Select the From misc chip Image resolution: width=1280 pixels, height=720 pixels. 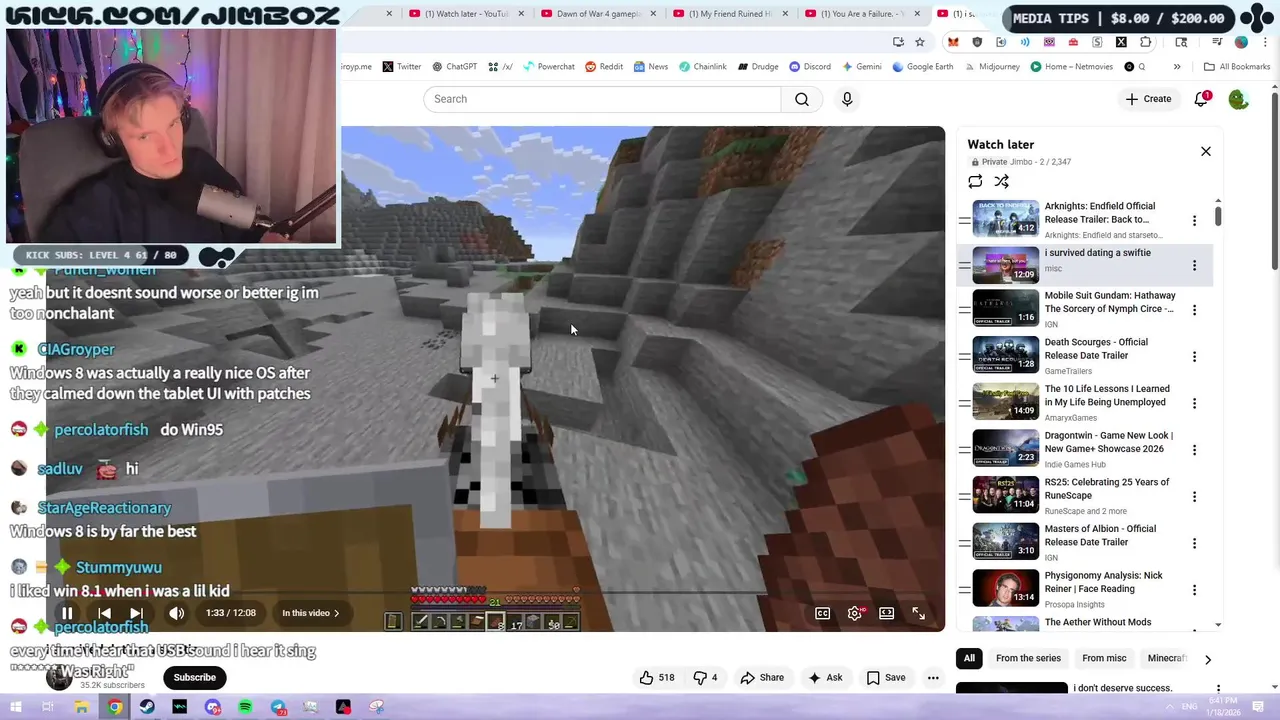pyautogui.click(x=1104, y=658)
